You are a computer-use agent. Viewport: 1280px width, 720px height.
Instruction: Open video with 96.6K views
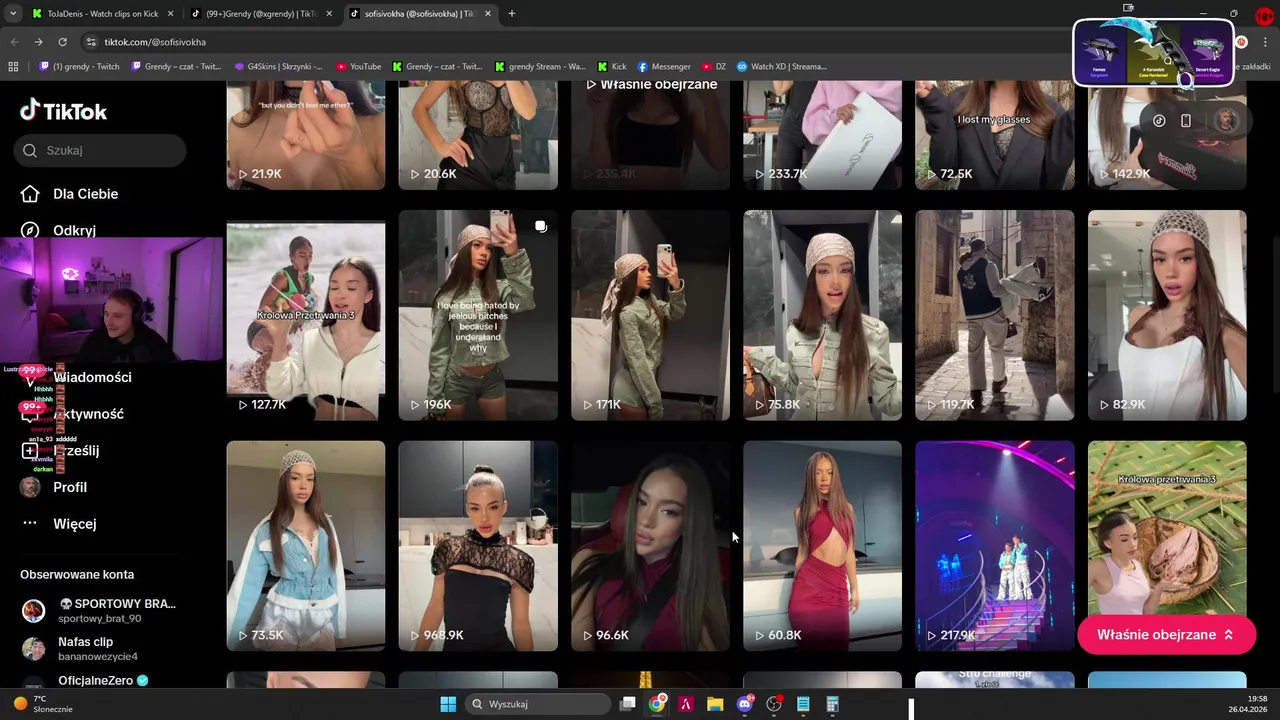click(650, 546)
